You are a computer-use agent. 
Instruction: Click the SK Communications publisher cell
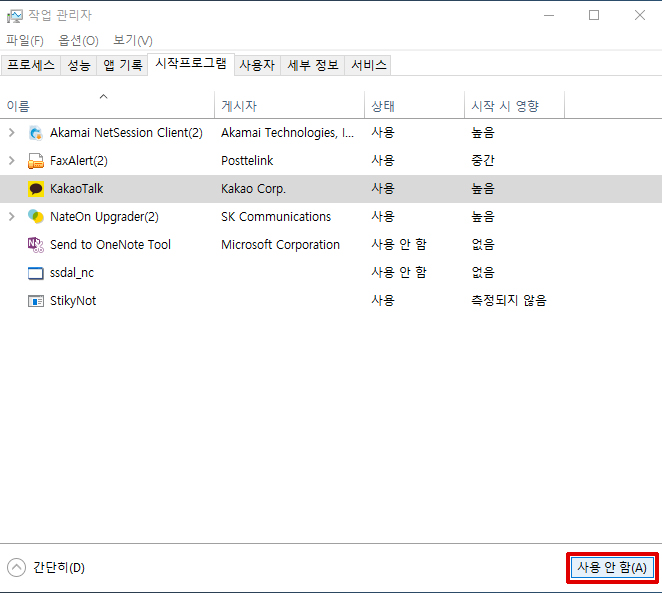click(276, 217)
